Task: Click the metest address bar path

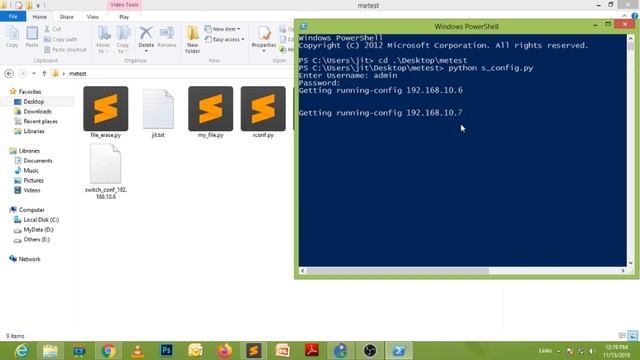Action: tap(78, 73)
